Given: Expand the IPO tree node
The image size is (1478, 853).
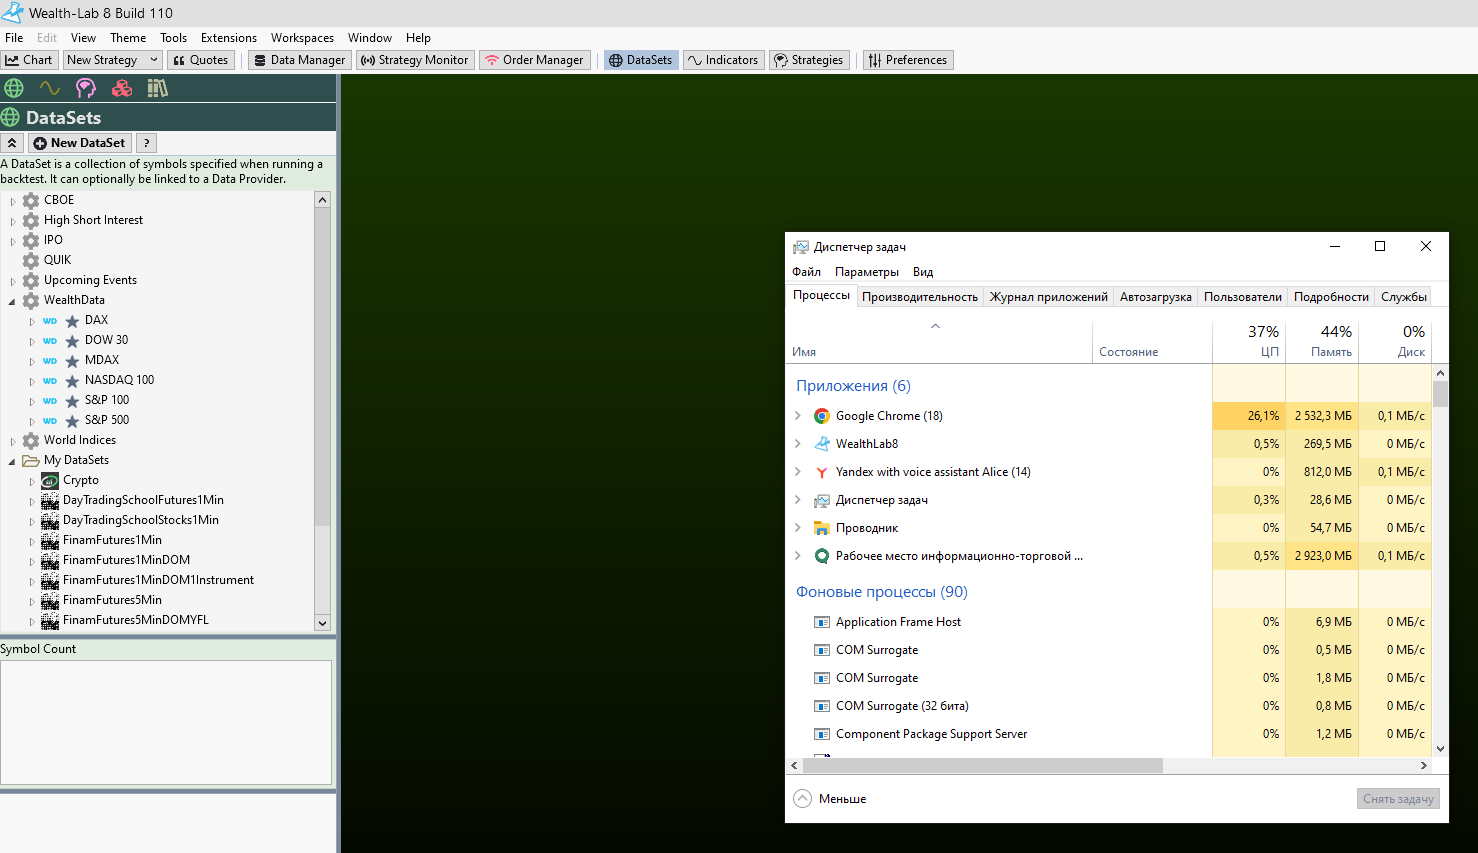Looking at the screenshot, I should (13, 241).
